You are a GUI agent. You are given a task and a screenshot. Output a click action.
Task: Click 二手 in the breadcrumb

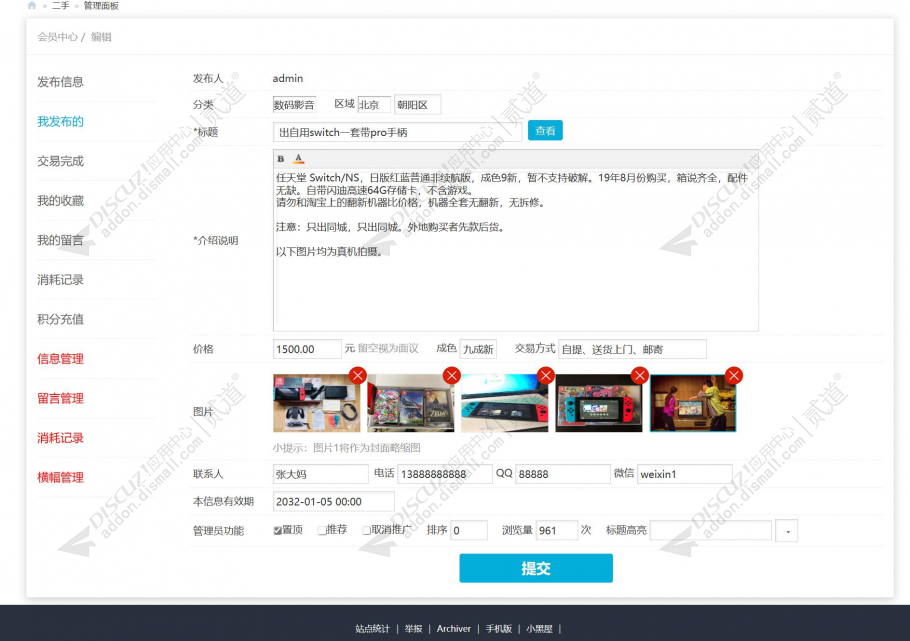60,5
